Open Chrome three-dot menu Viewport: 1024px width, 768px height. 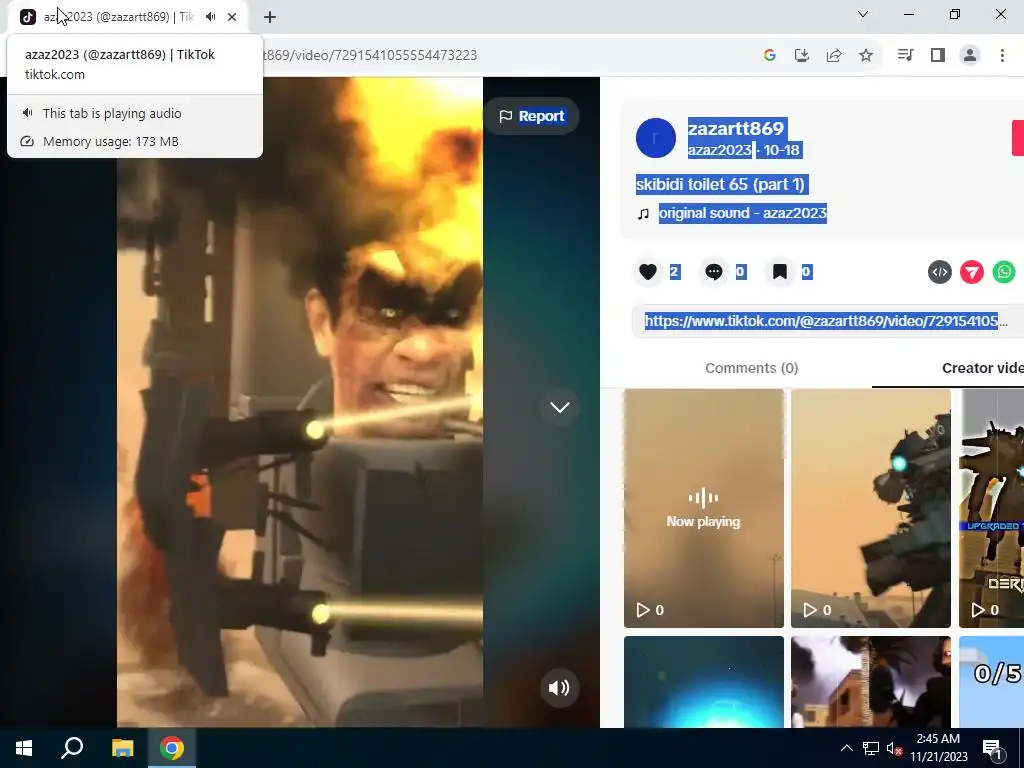coord(1002,56)
